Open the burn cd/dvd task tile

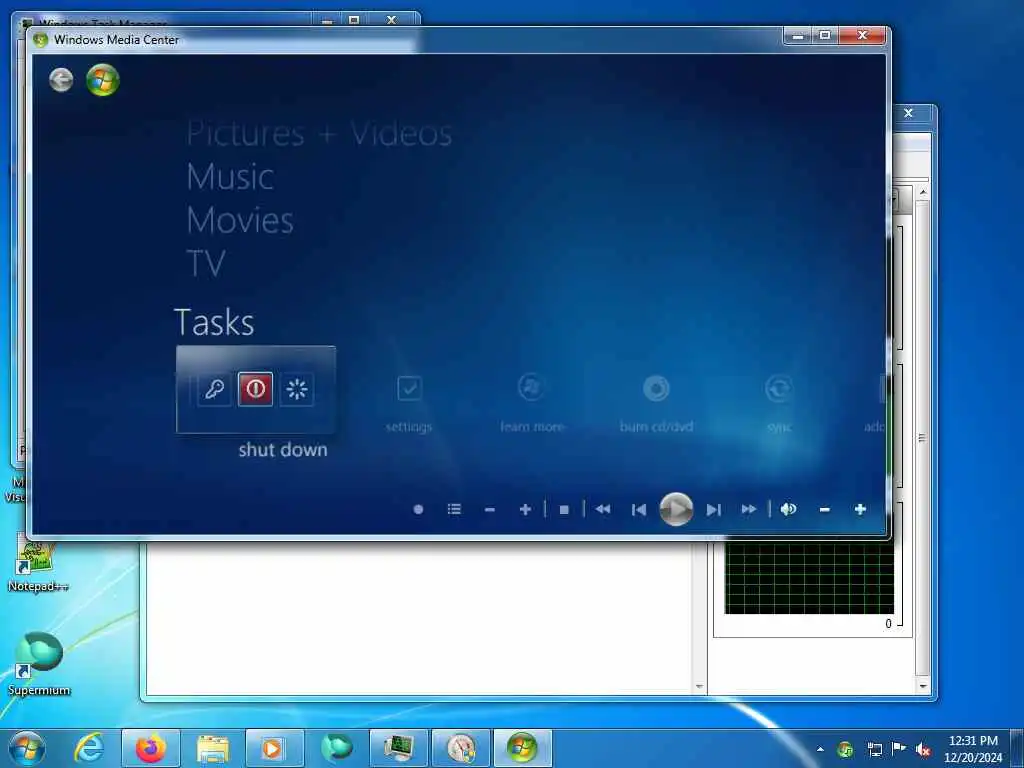point(656,405)
